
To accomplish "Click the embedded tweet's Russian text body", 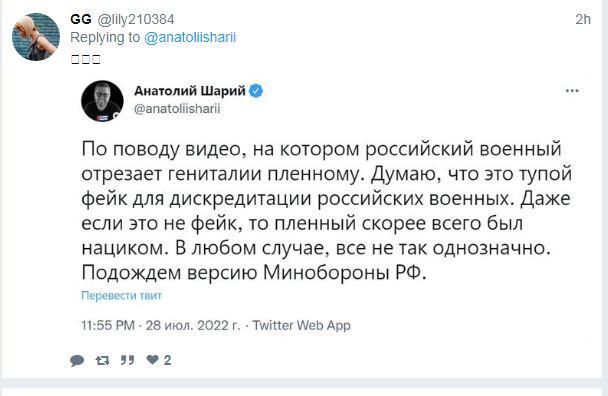I will [x=326, y=211].
